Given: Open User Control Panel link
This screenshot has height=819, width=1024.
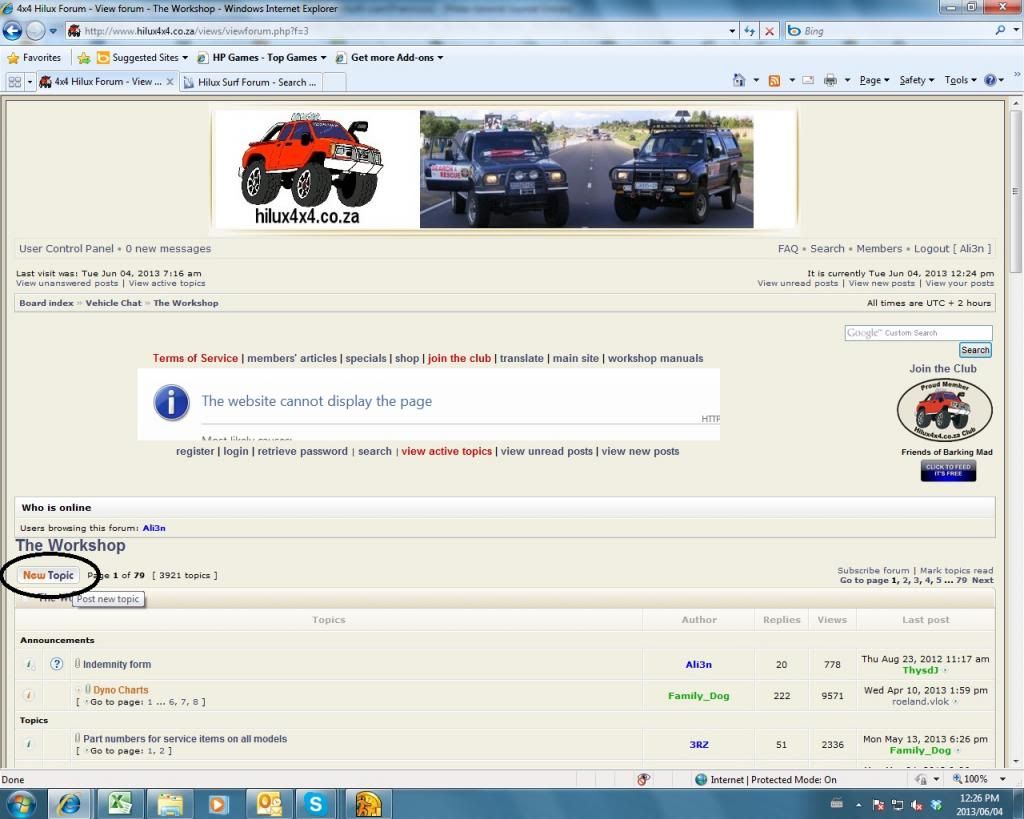Looking at the screenshot, I should [67, 249].
